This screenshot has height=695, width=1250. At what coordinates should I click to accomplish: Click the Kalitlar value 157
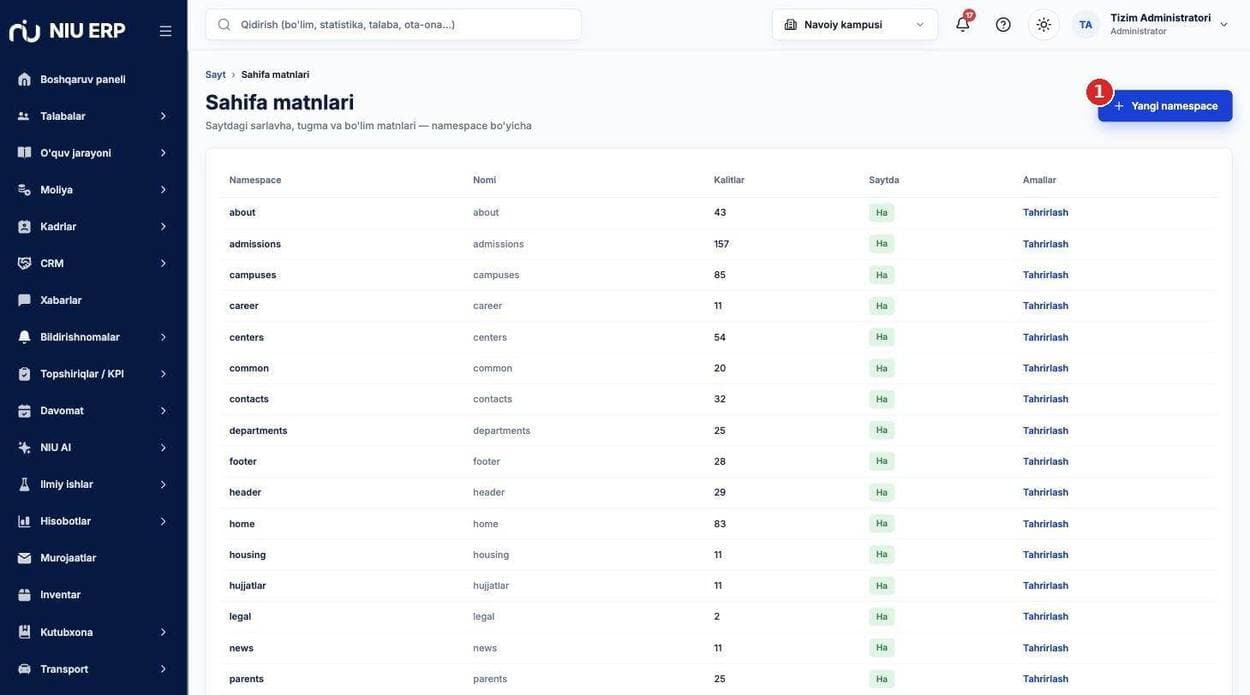721,244
